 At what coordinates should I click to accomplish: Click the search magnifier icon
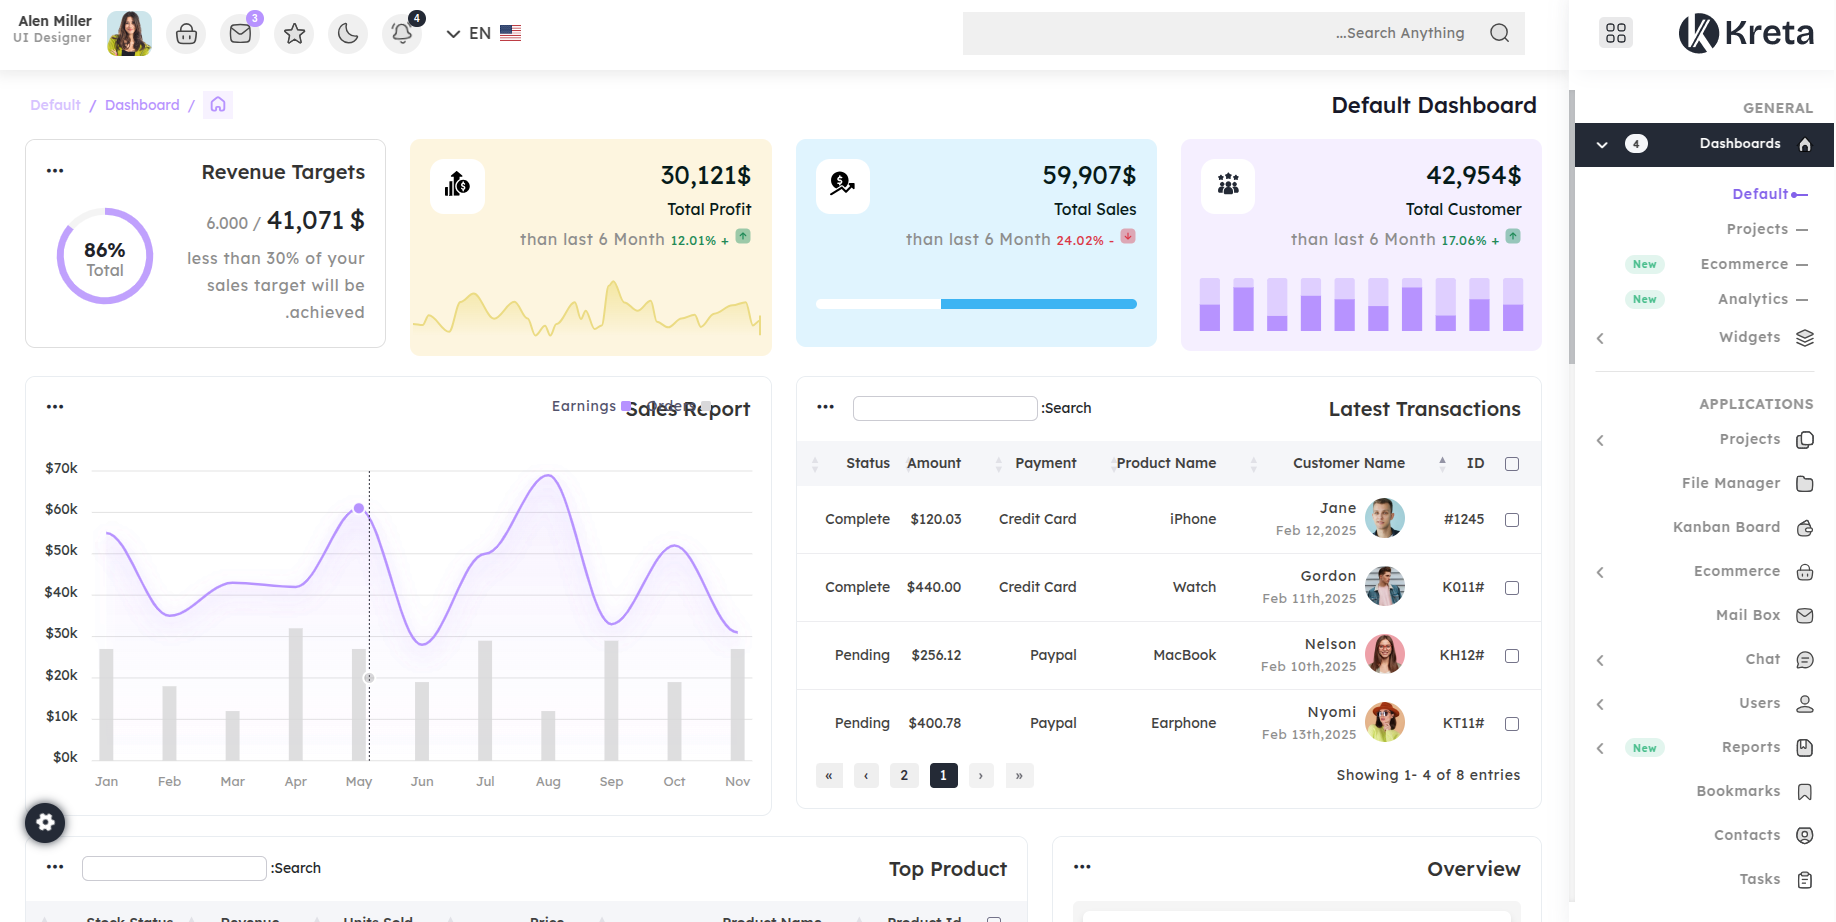[x=1499, y=33]
